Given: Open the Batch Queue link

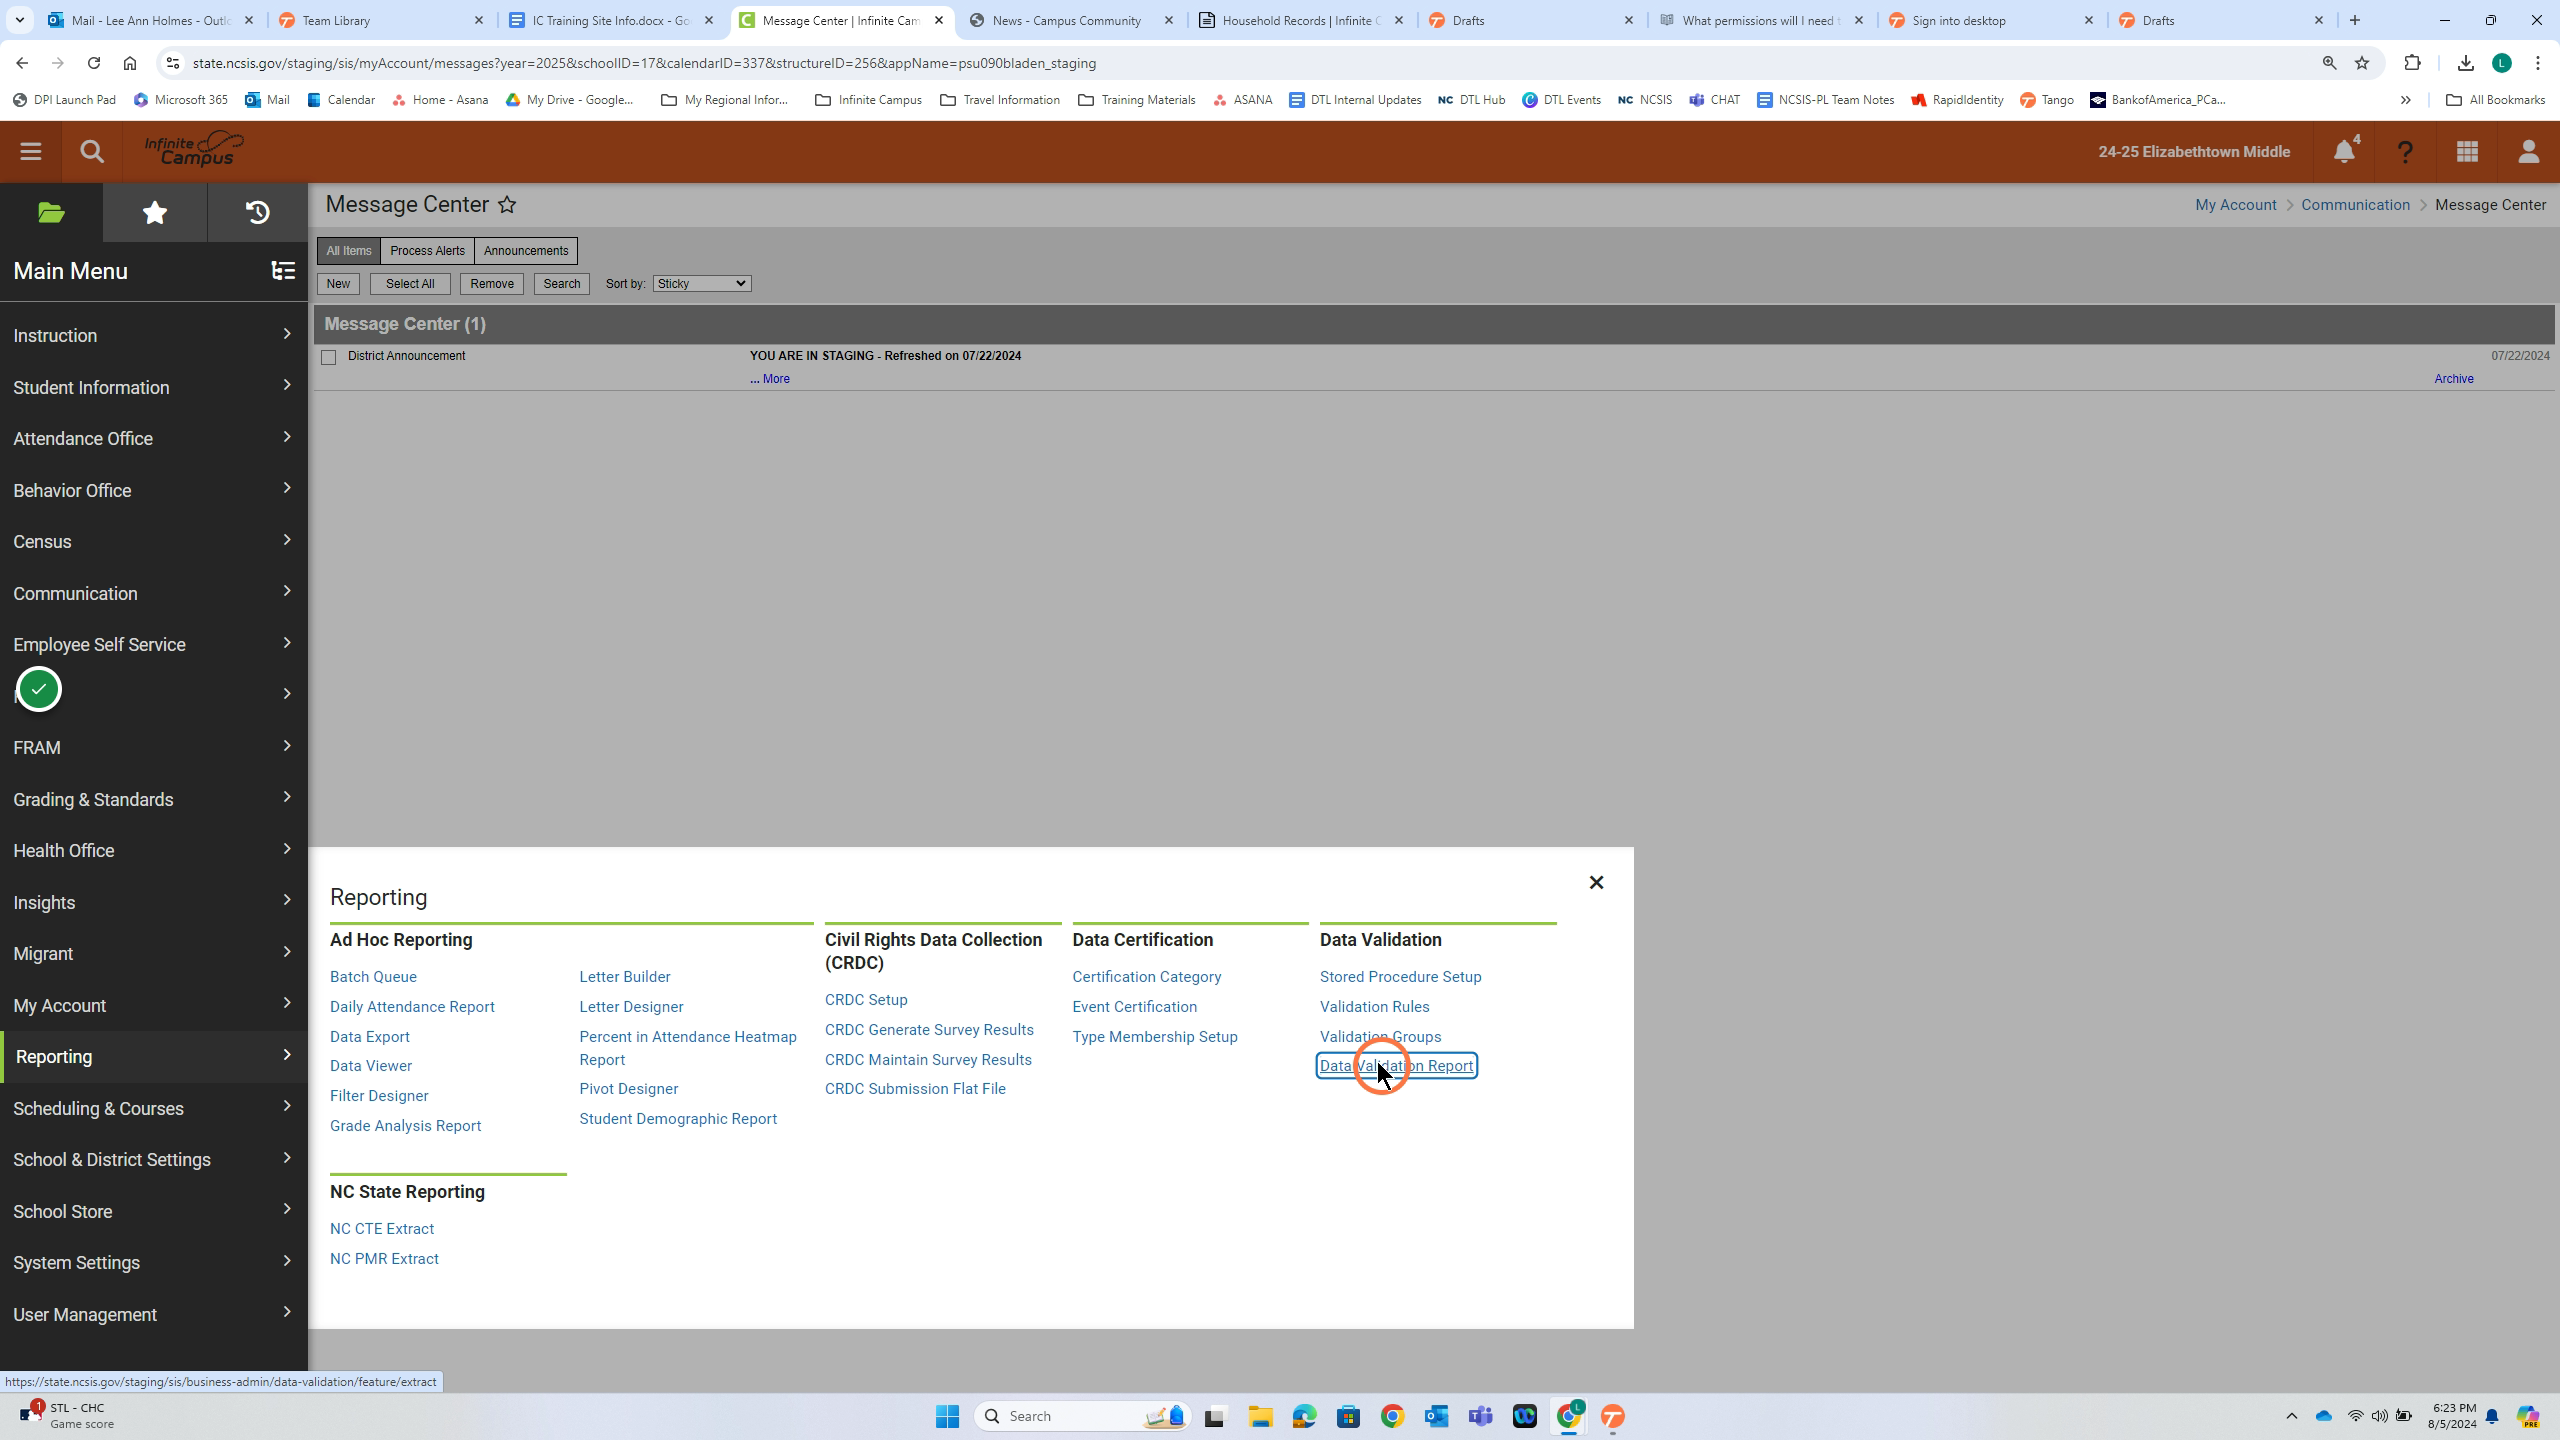Looking at the screenshot, I should click(x=373, y=977).
